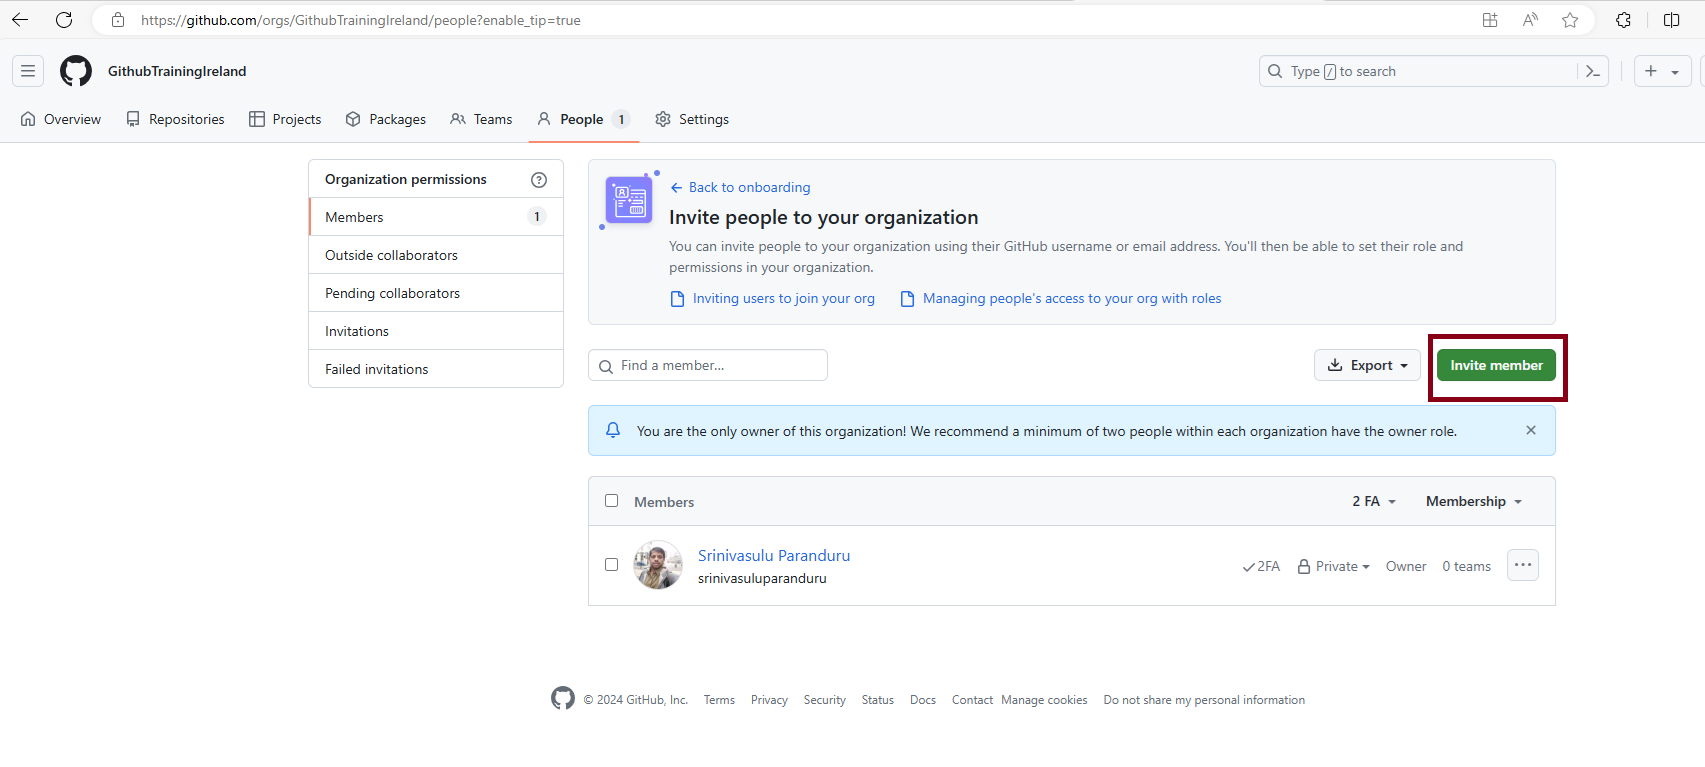Select Srinivasulu Paranduru's row checkbox
Viewport: 1705px width, 767px height.
click(612, 565)
